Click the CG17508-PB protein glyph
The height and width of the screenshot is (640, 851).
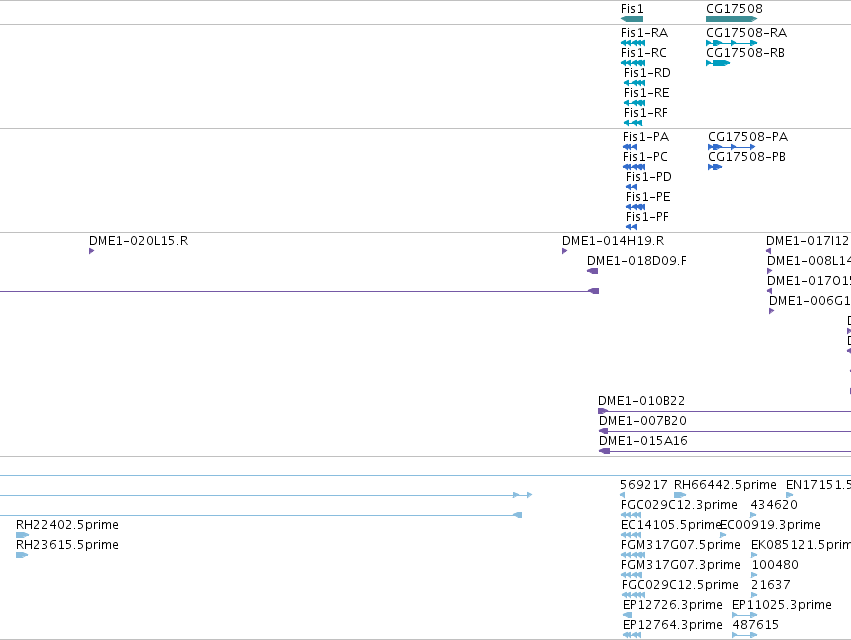[715, 167]
